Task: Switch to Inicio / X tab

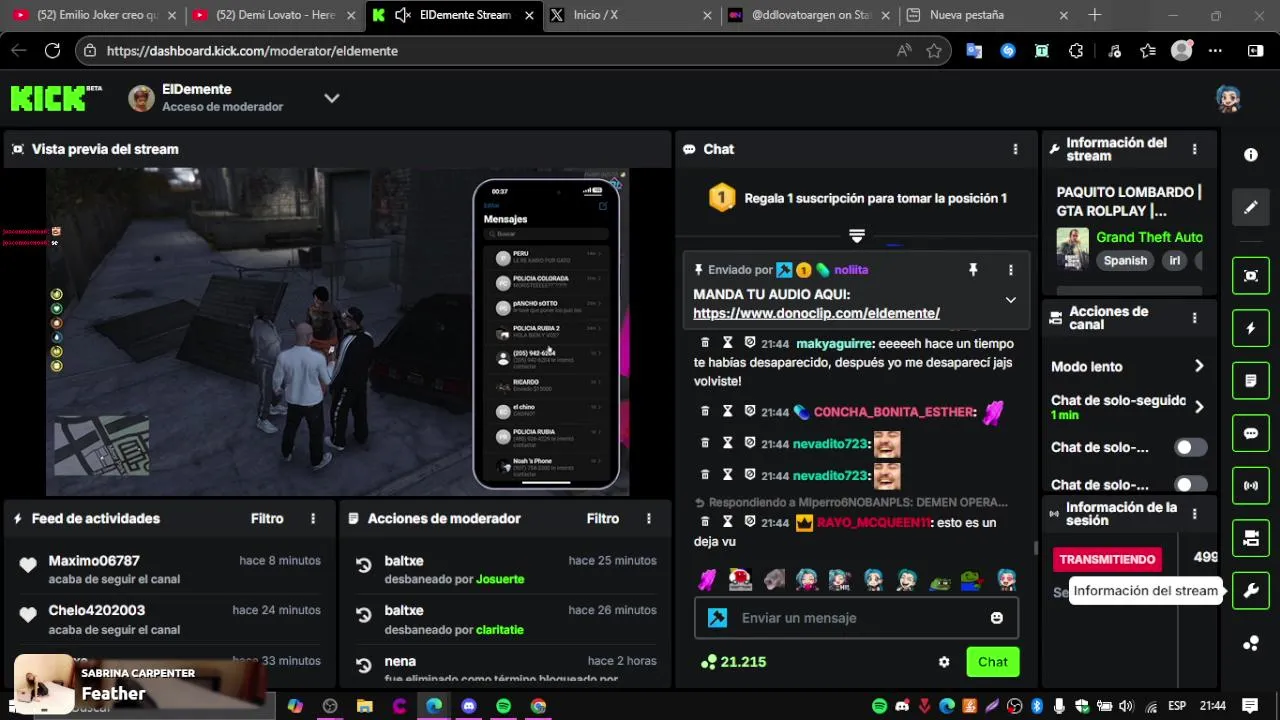Action: 631,15
